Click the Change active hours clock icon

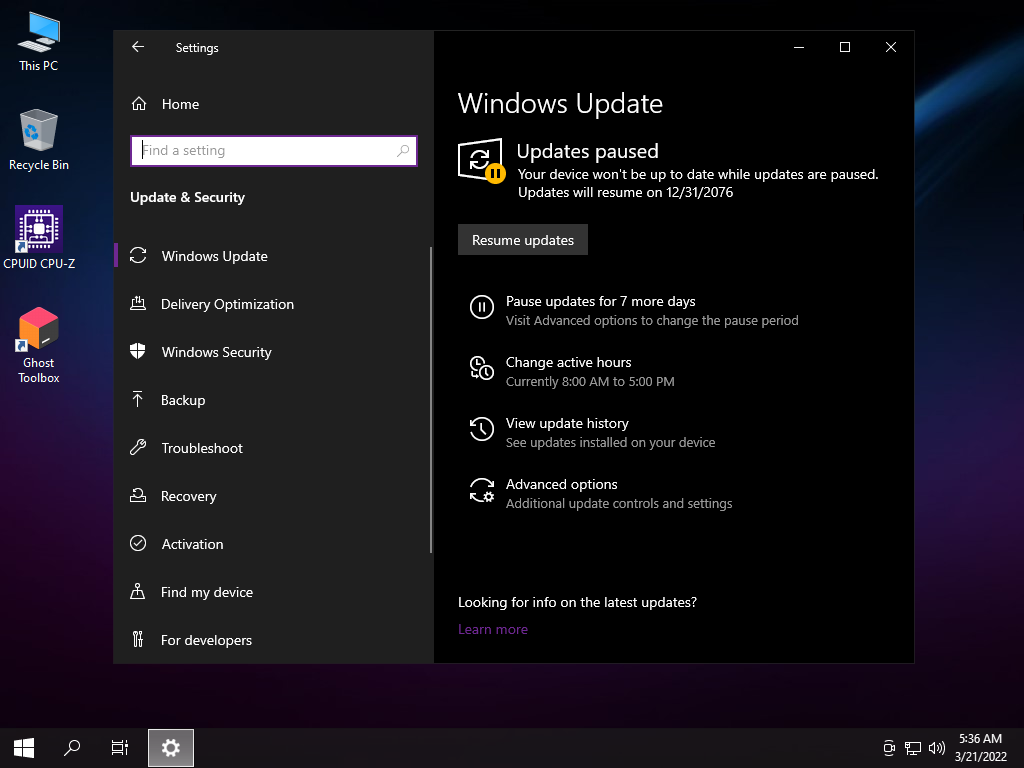481,369
